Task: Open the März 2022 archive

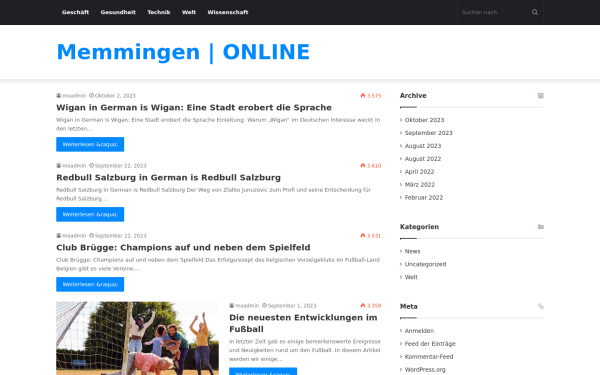Action: point(420,185)
